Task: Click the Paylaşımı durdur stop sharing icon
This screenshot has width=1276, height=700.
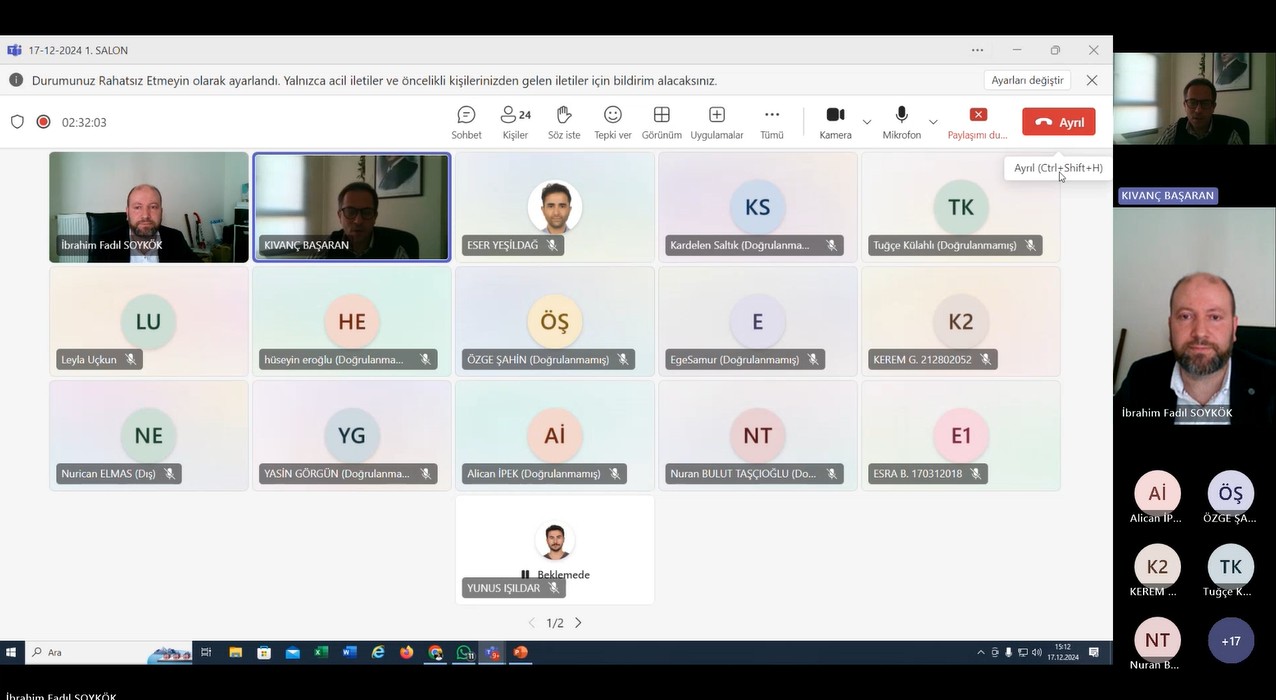Action: click(x=978, y=115)
